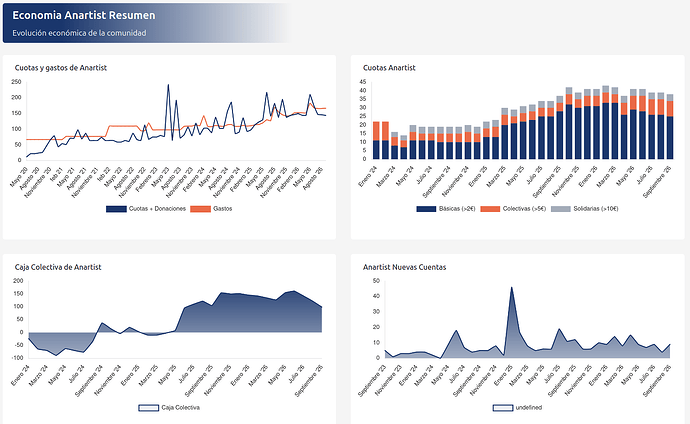This screenshot has width=690, height=424.
Task: Click the gray Solidarias (>10€) legend swatch
Action: coord(561,209)
